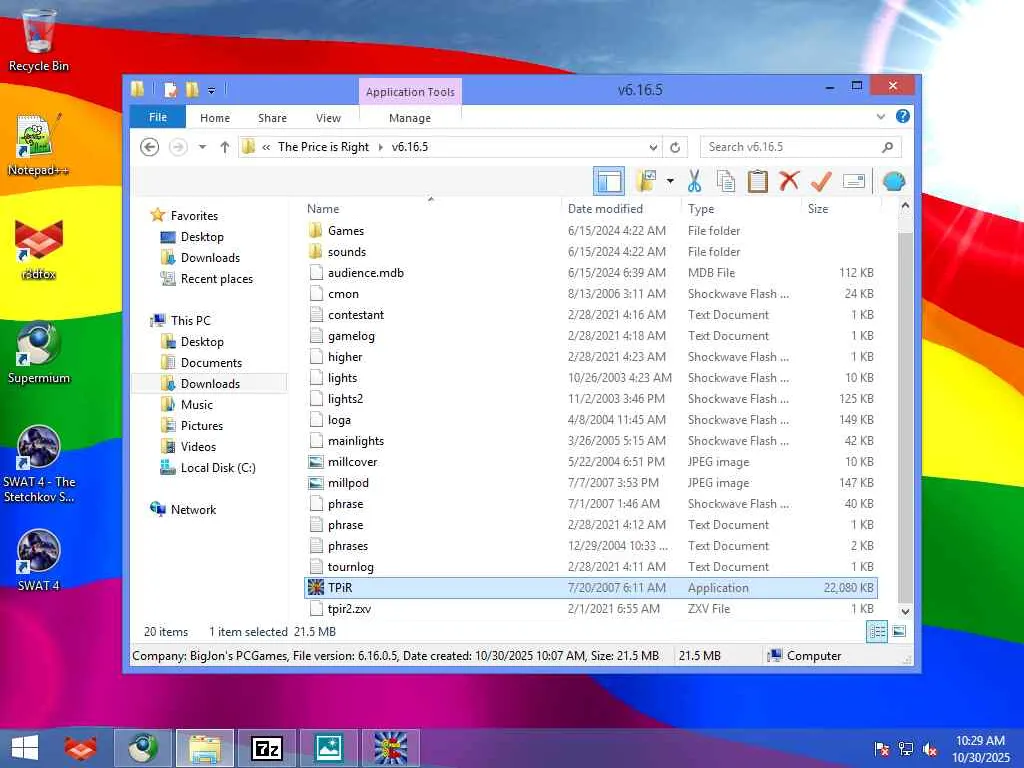This screenshot has height=768, width=1024.
Task: Click The Price is Right breadcrumb
Action: click(x=323, y=147)
